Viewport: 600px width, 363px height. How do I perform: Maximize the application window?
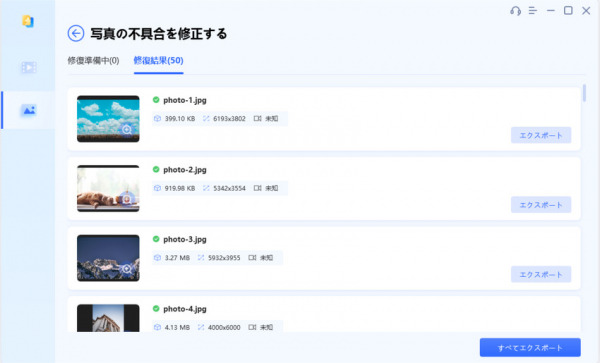(x=568, y=10)
